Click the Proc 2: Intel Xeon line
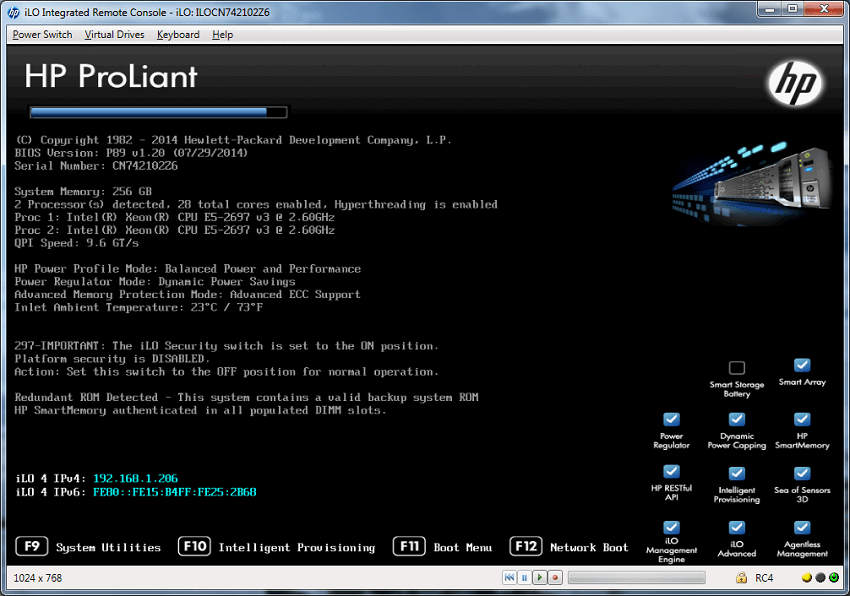Image resolution: width=850 pixels, height=596 pixels. [x=175, y=230]
